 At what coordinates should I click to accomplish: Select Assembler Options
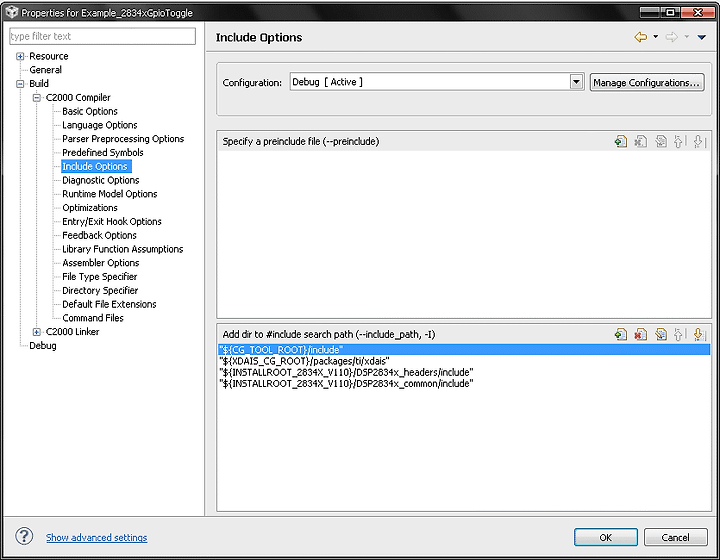click(x=101, y=263)
